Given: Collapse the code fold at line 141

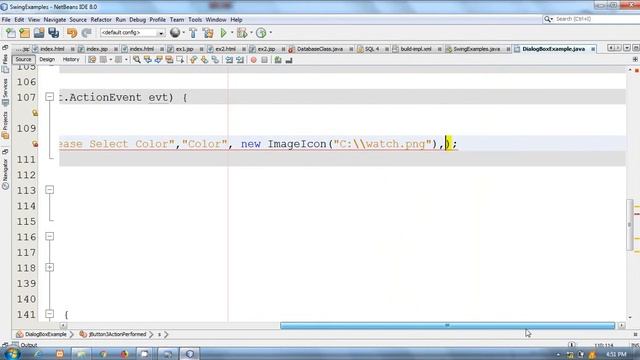Looking at the screenshot, I should click(49, 314).
